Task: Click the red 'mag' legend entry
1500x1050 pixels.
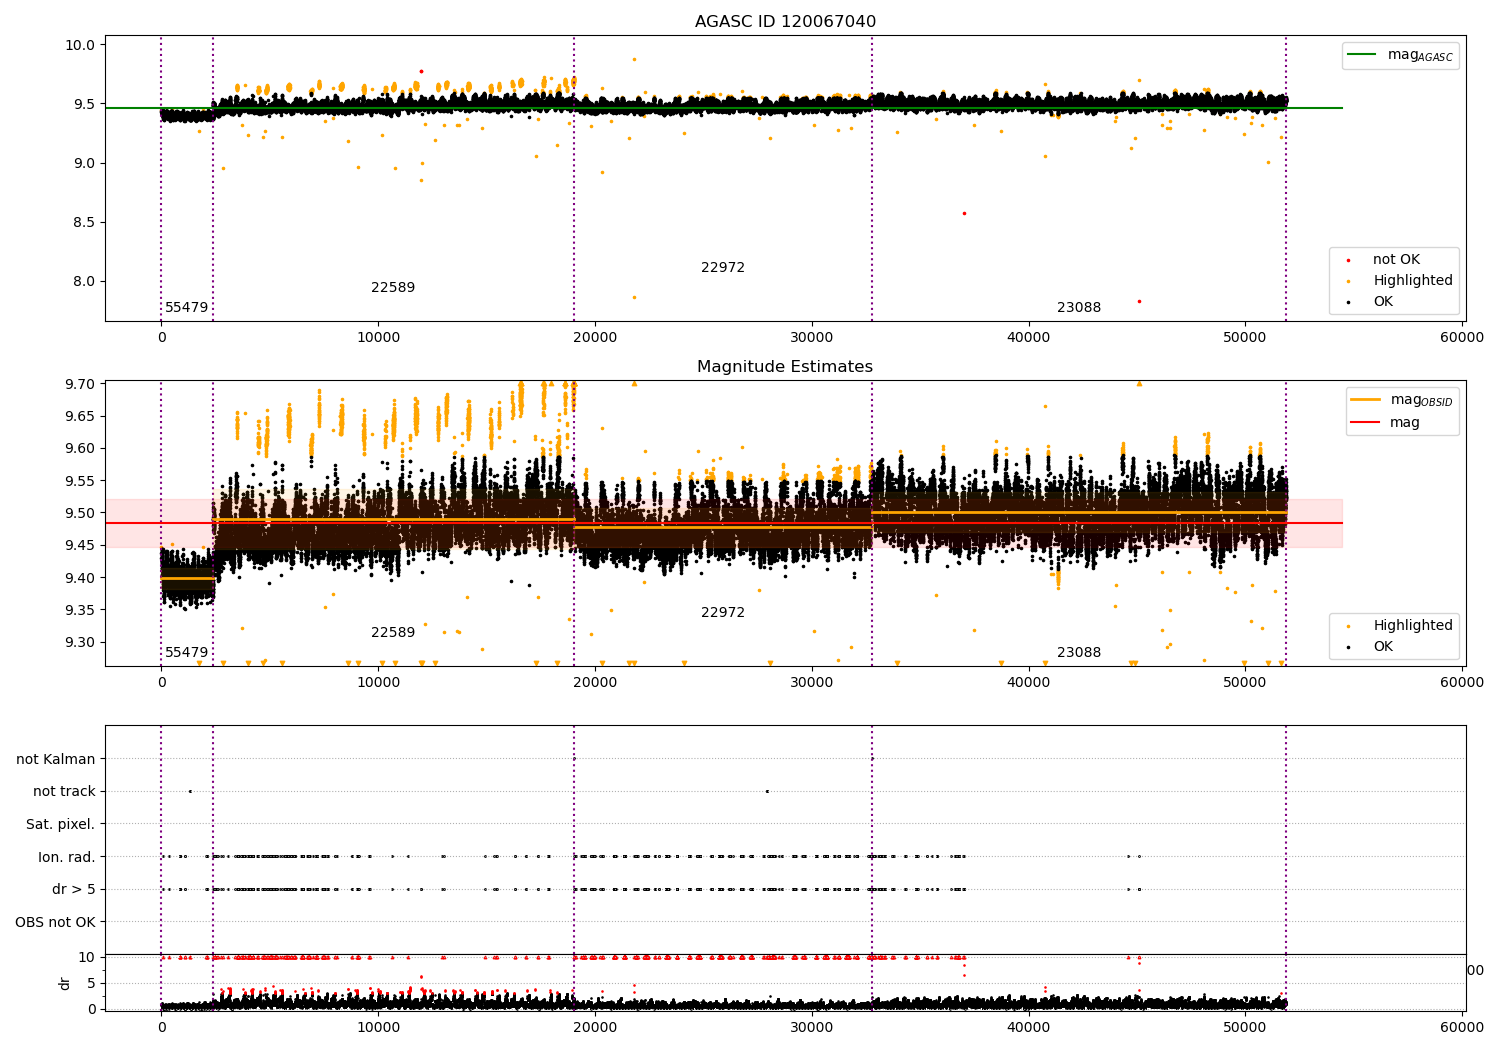Action: coord(1386,423)
